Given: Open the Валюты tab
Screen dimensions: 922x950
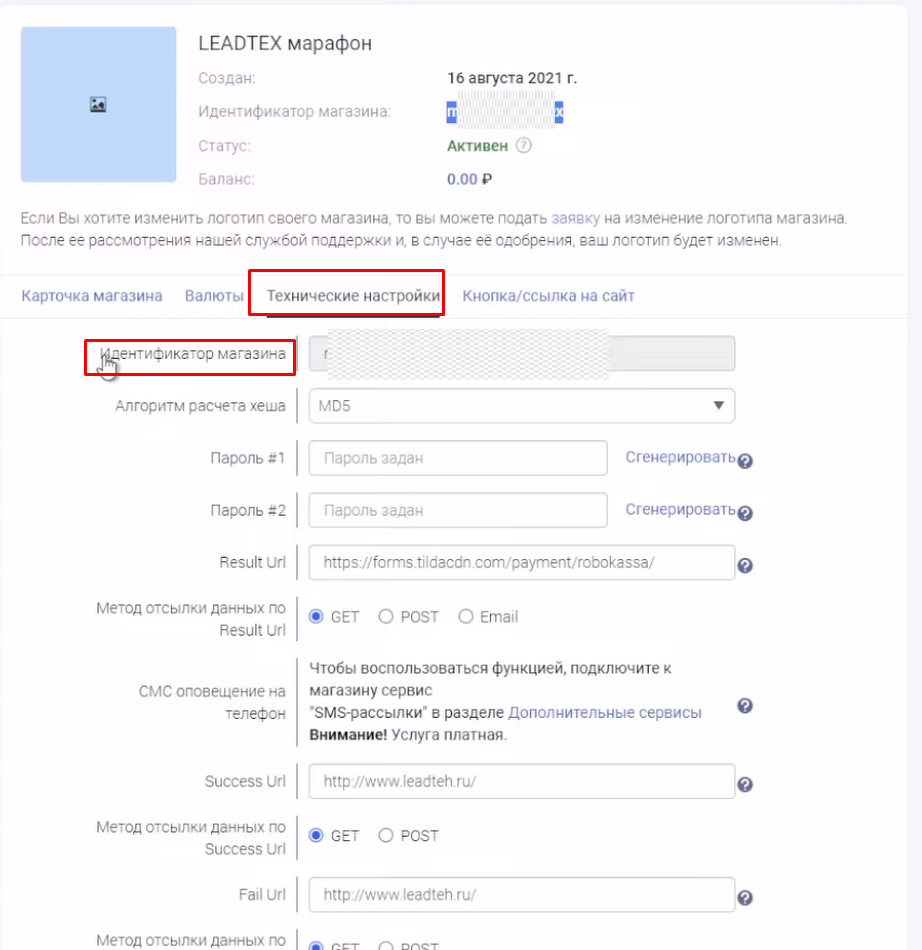Looking at the screenshot, I should [x=214, y=296].
